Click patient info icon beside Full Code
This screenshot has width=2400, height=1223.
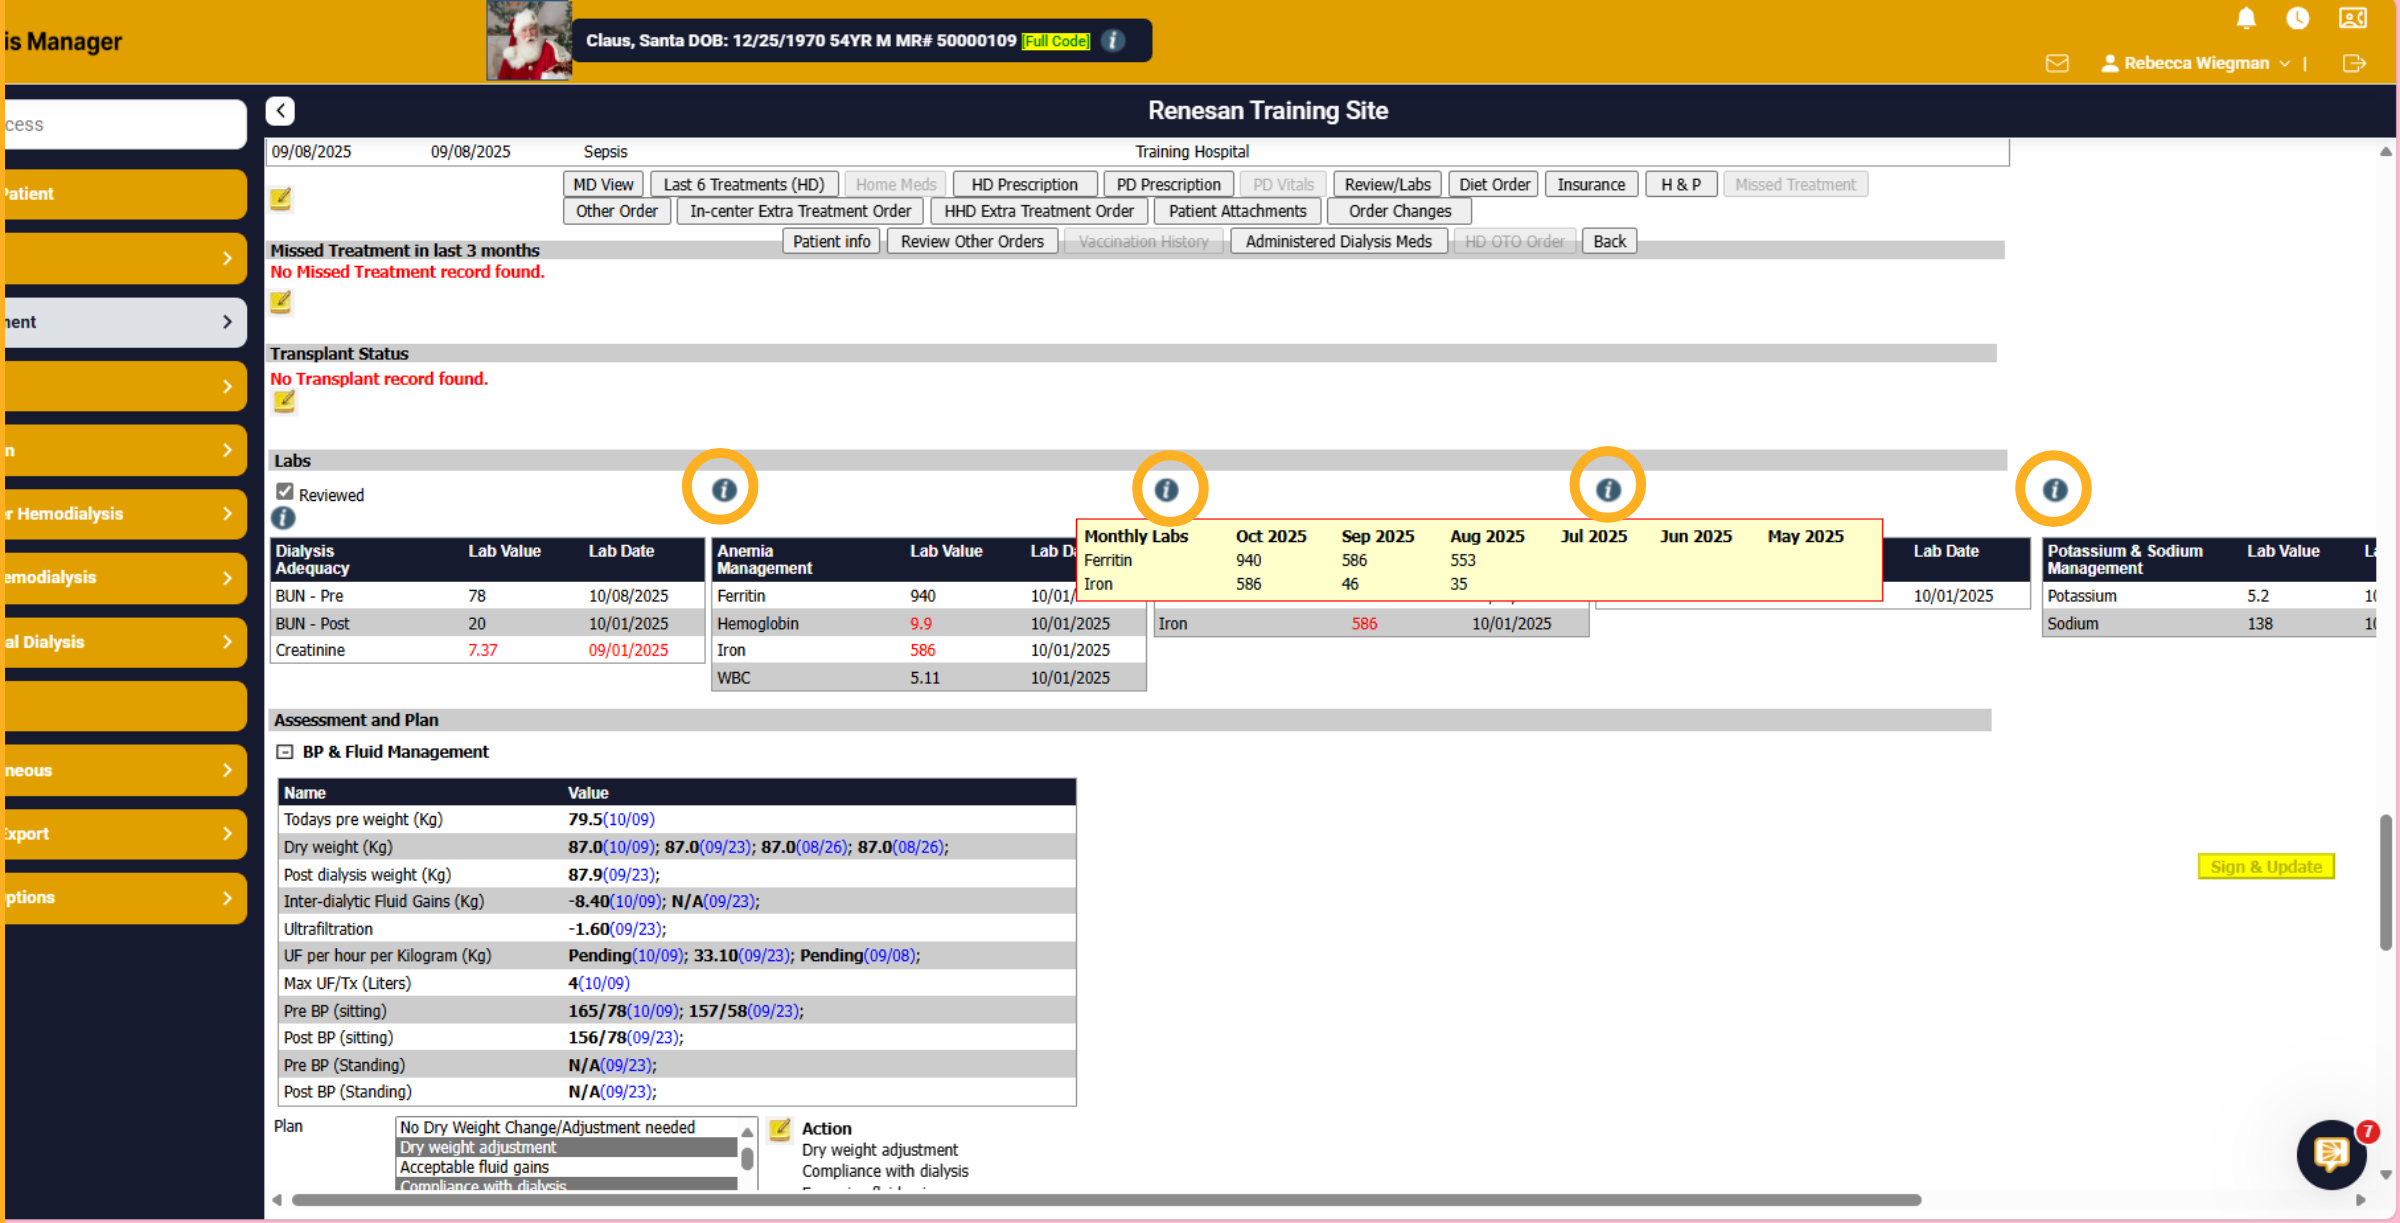[x=1113, y=41]
